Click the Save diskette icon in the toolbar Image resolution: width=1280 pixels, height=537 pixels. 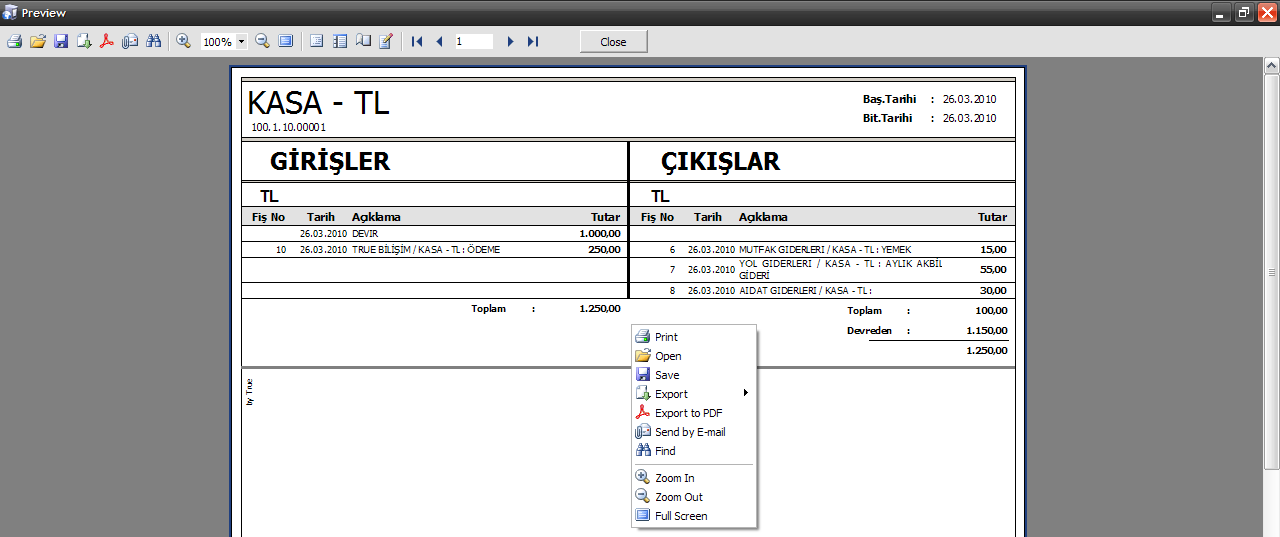point(61,42)
